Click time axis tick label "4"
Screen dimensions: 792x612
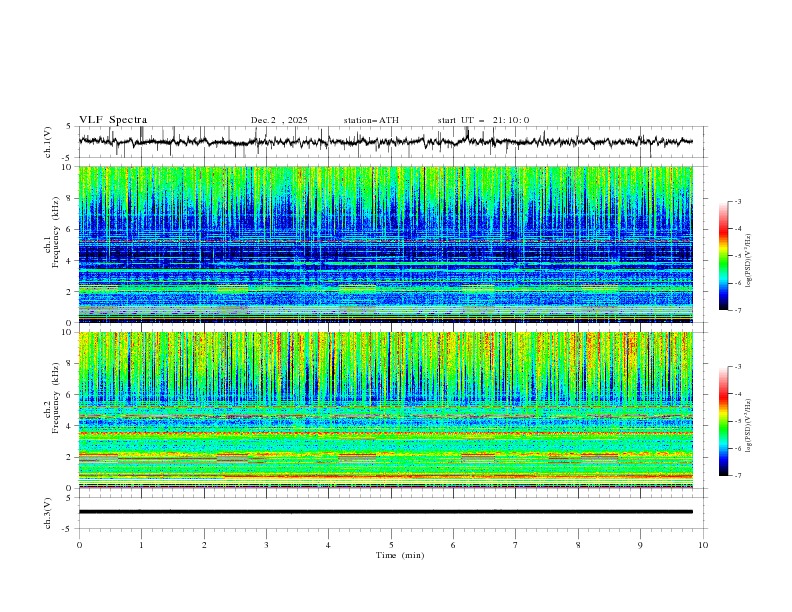pyautogui.click(x=329, y=545)
